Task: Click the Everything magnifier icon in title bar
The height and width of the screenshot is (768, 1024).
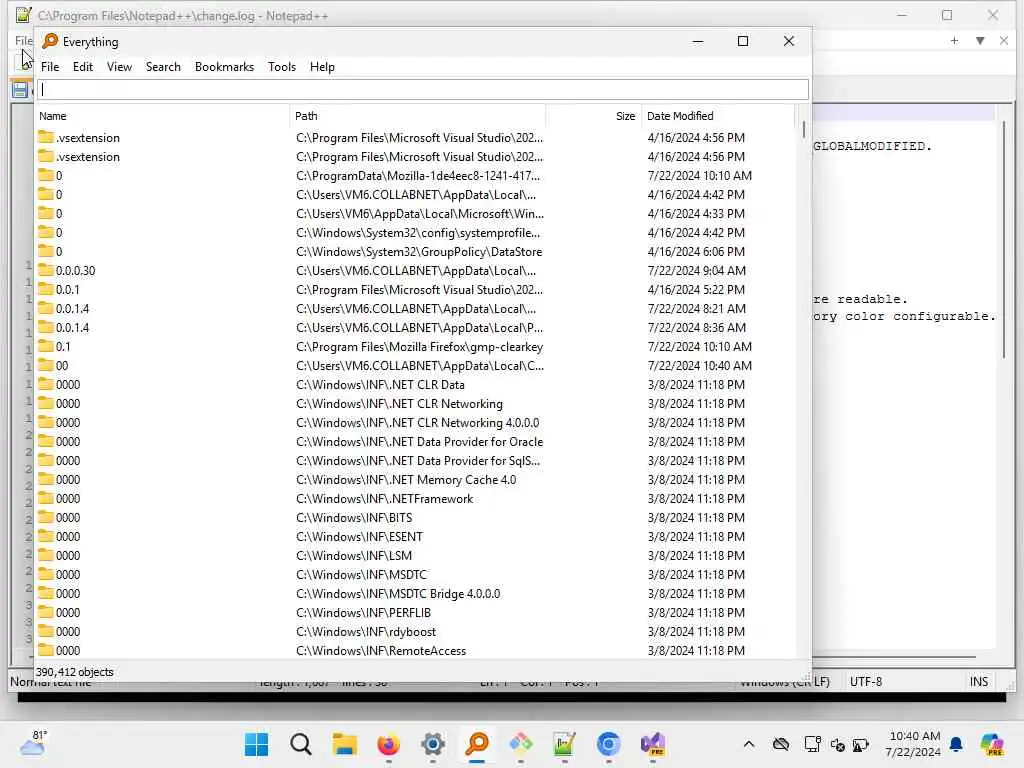Action: 50,41
